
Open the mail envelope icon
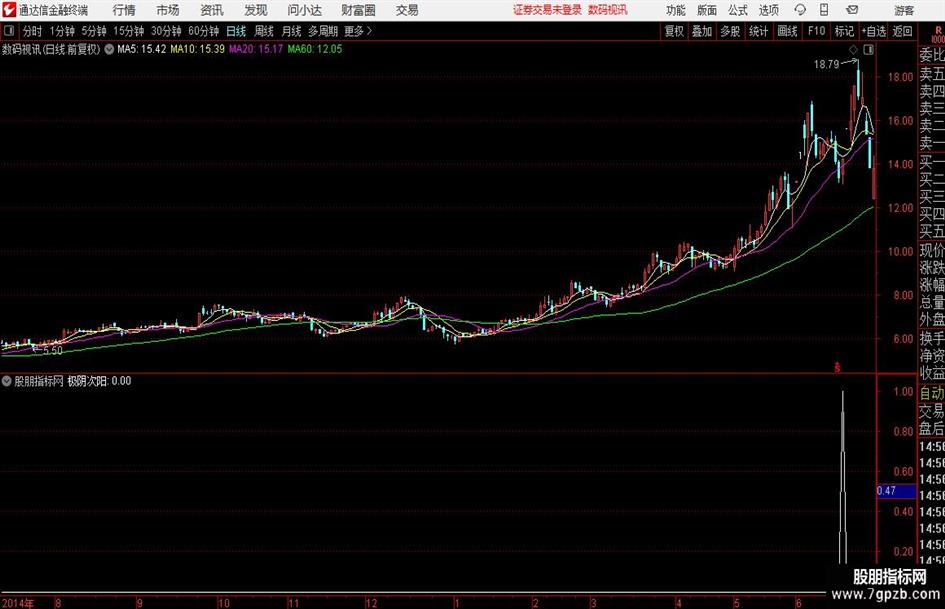852,10
